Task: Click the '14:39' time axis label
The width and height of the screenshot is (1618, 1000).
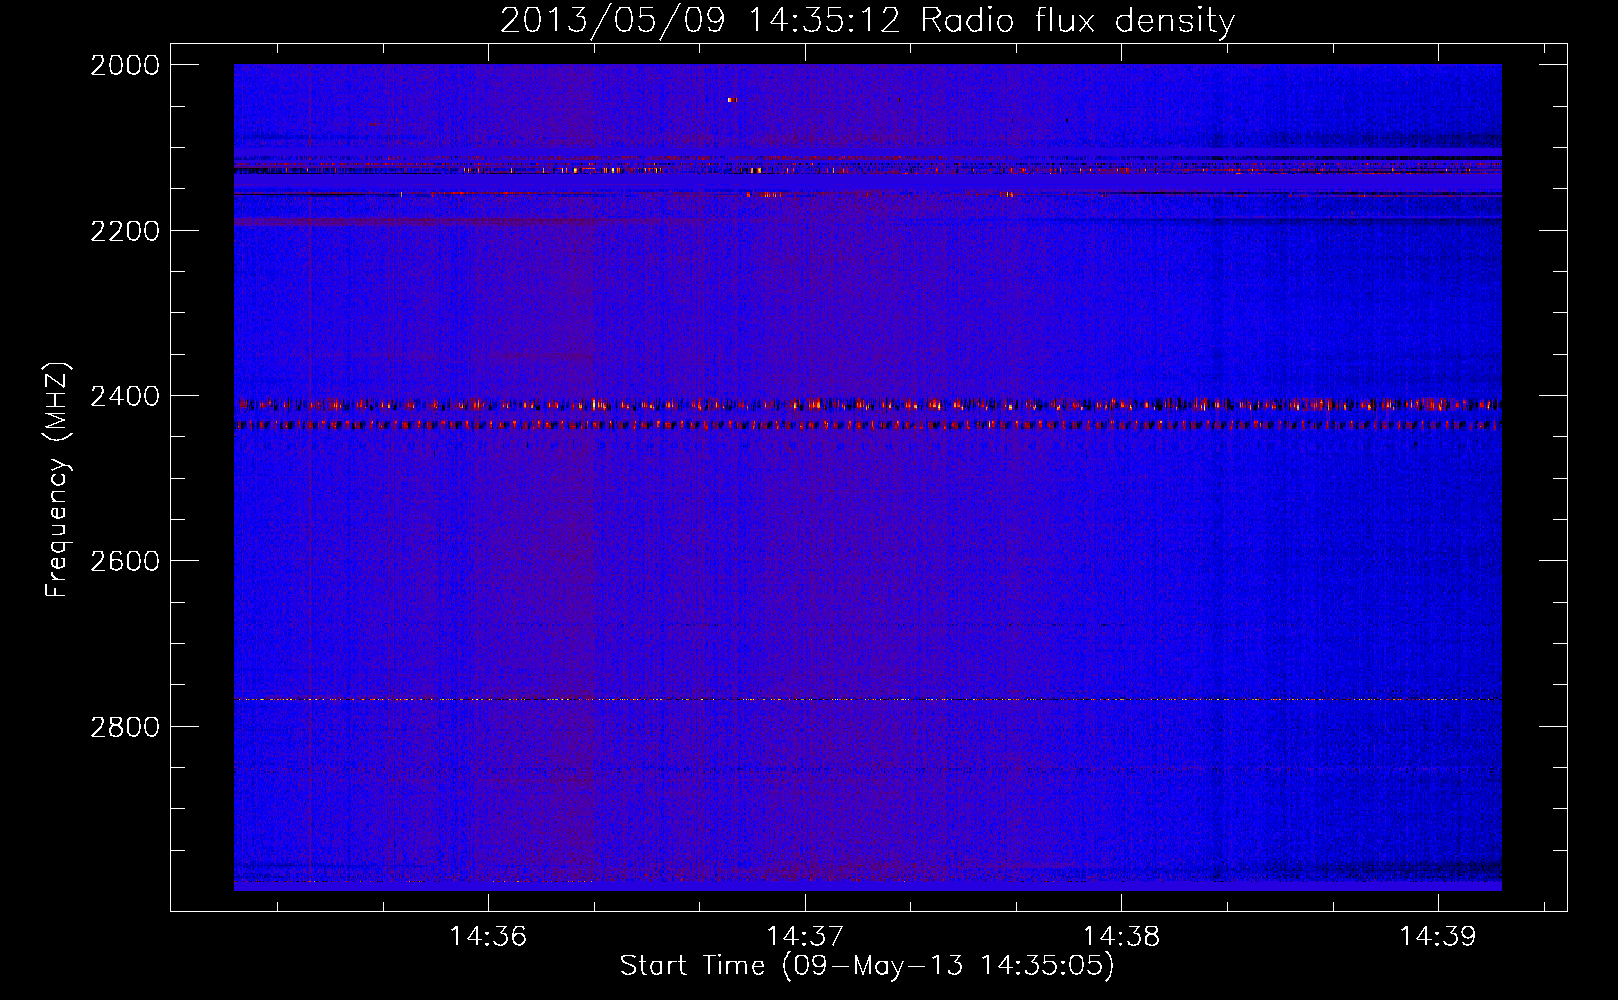Action: [1438, 937]
